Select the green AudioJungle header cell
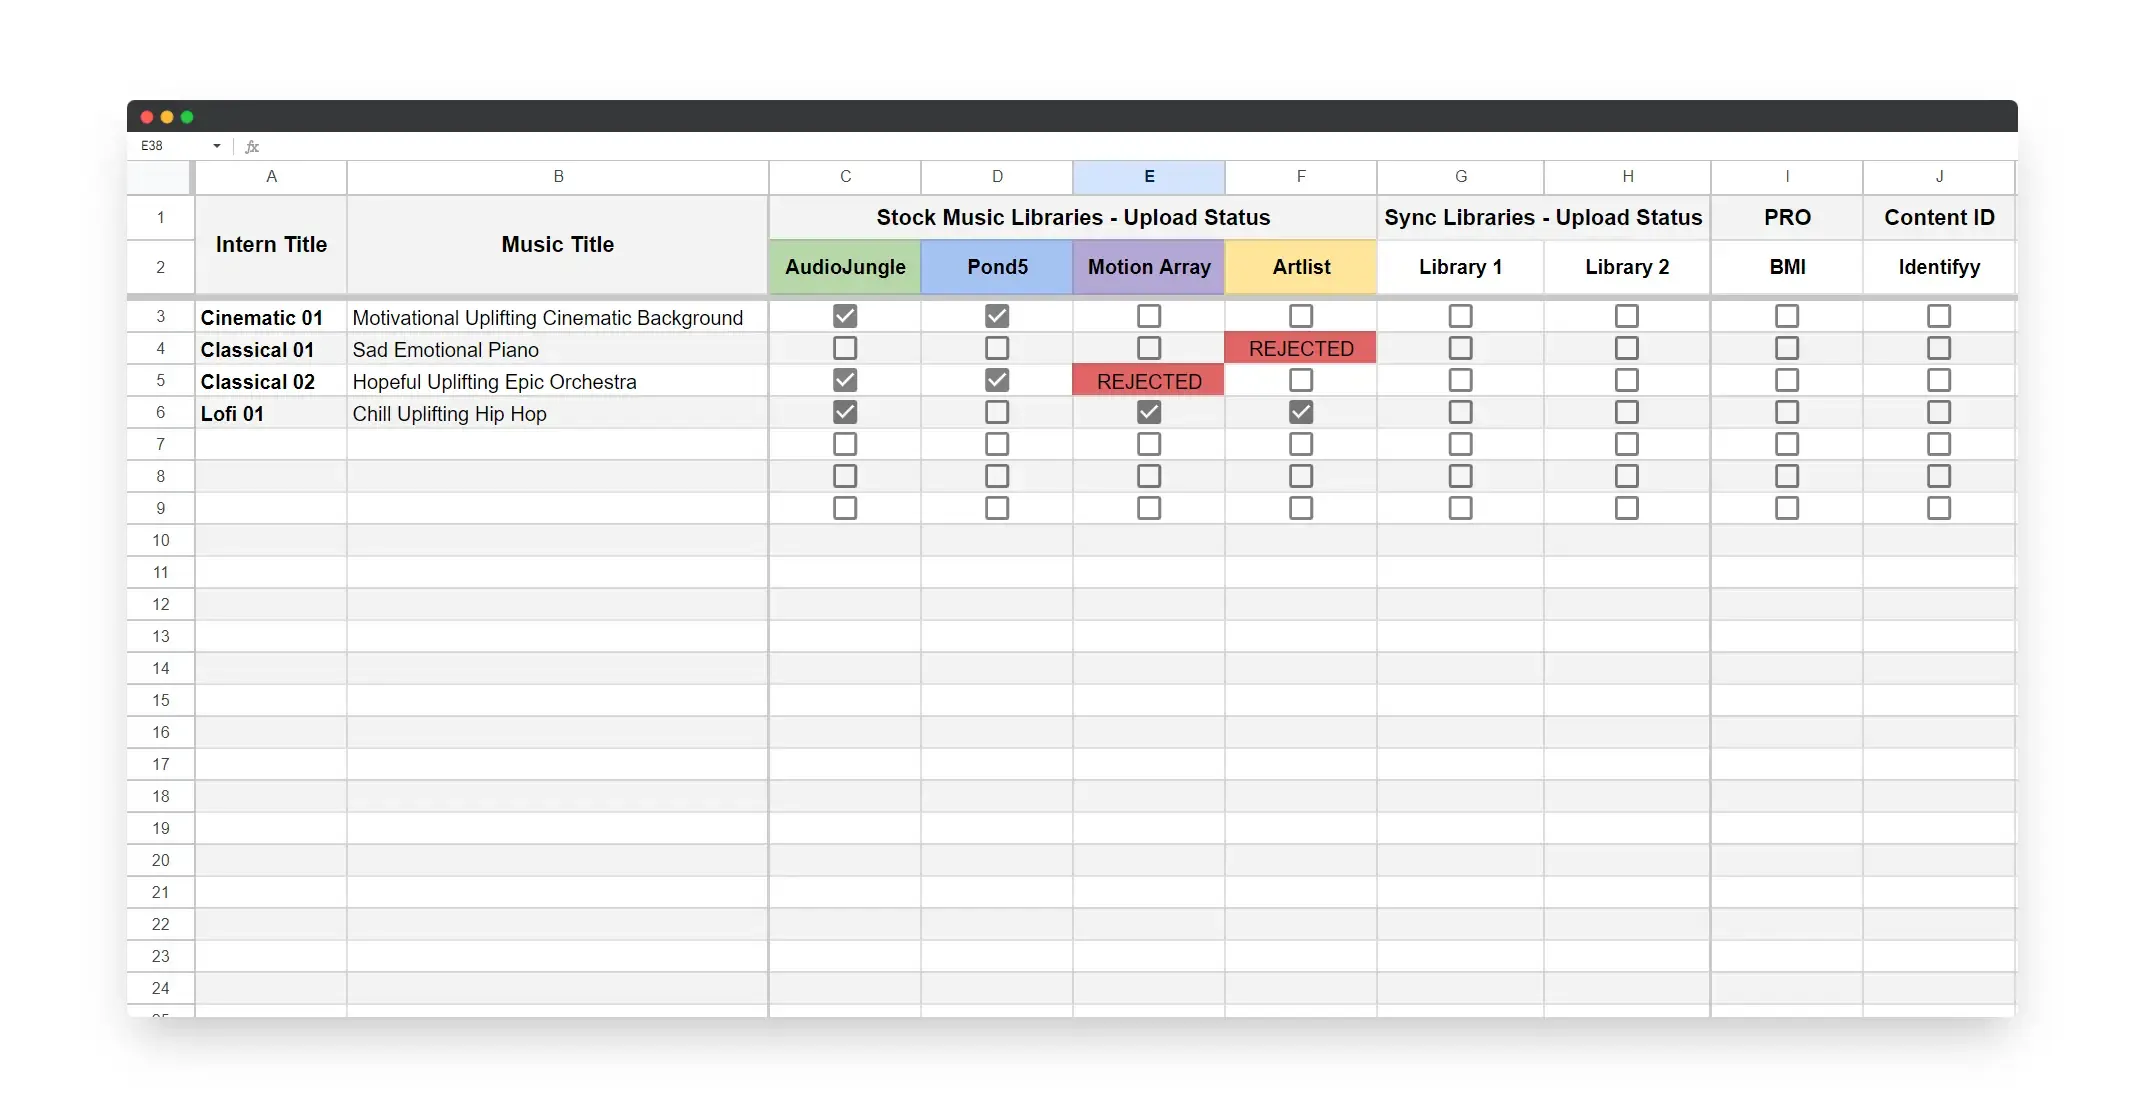Viewport: 2145px width, 1117px height. 845,267
